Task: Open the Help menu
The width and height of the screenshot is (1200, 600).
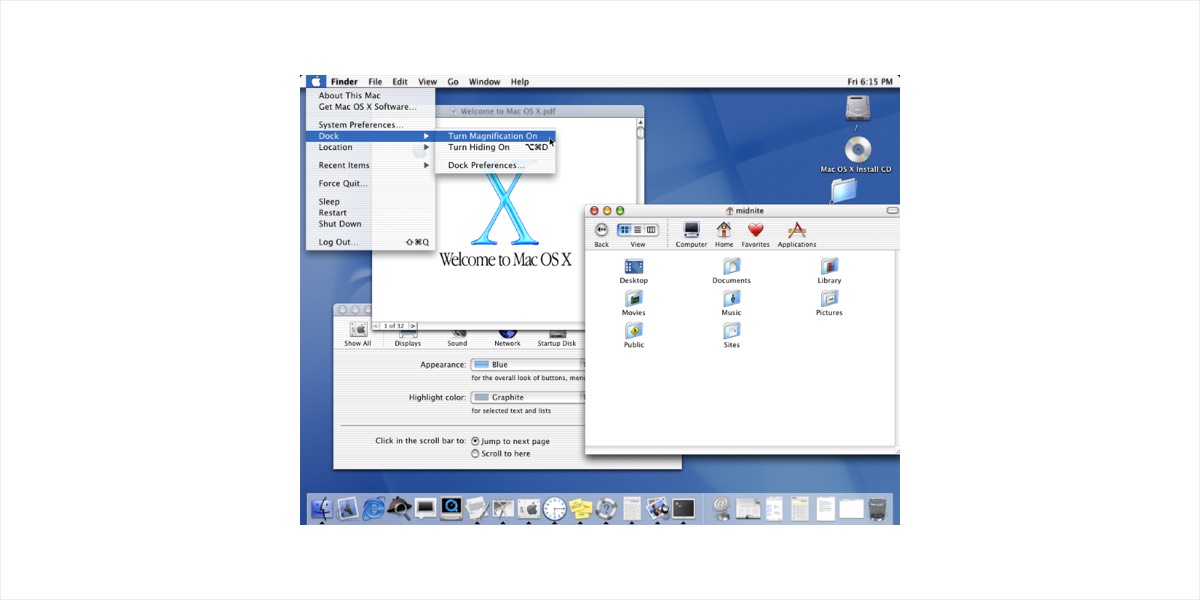Action: tap(520, 82)
